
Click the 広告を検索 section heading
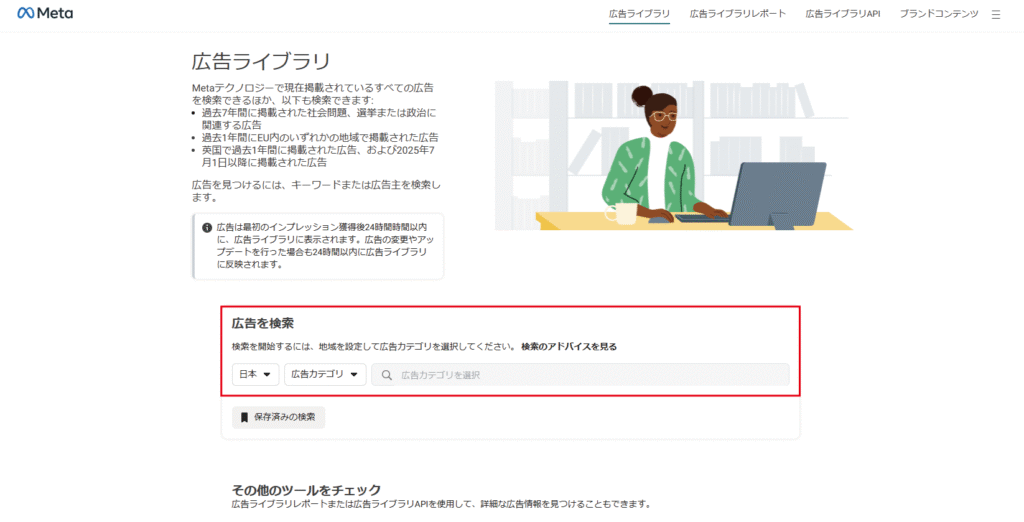(x=262, y=323)
